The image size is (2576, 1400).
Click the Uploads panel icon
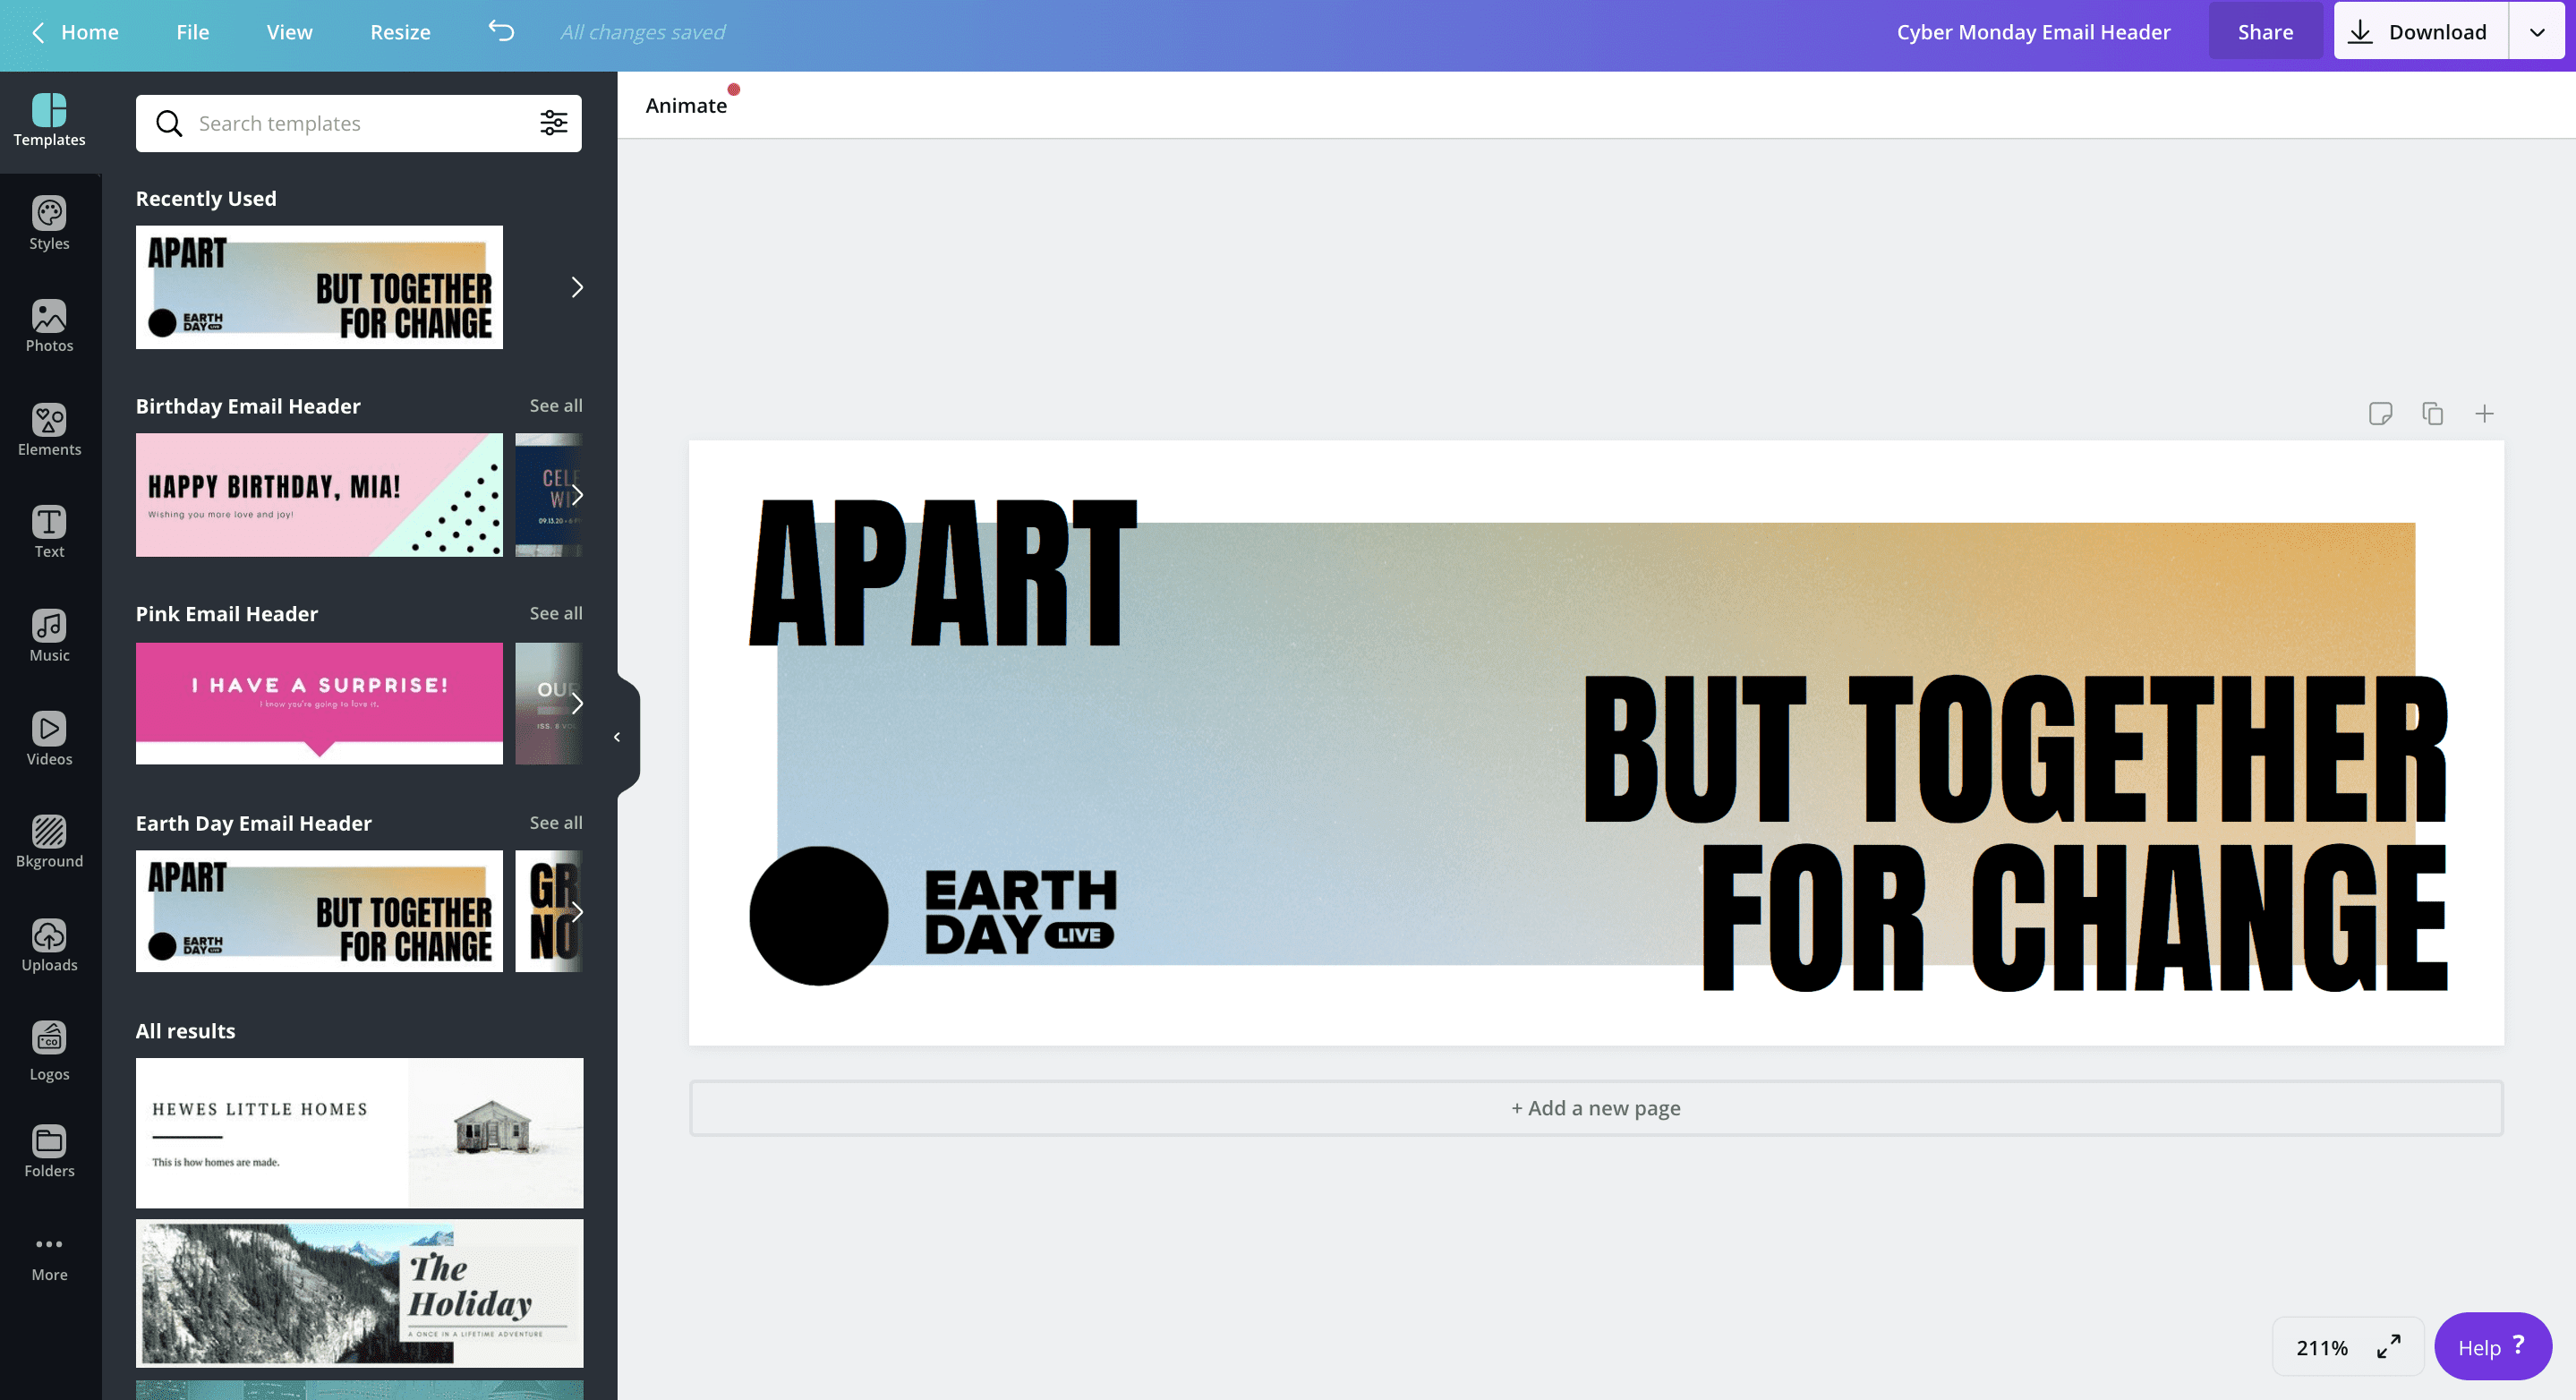pos(50,936)
